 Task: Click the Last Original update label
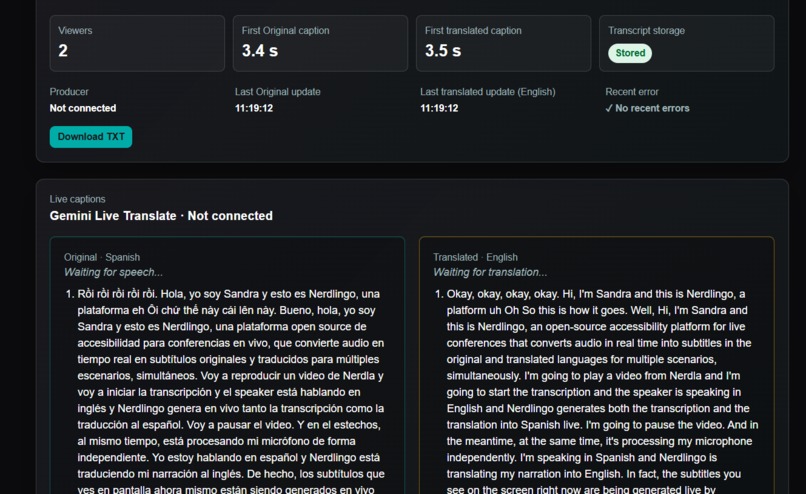pos(278,92)
